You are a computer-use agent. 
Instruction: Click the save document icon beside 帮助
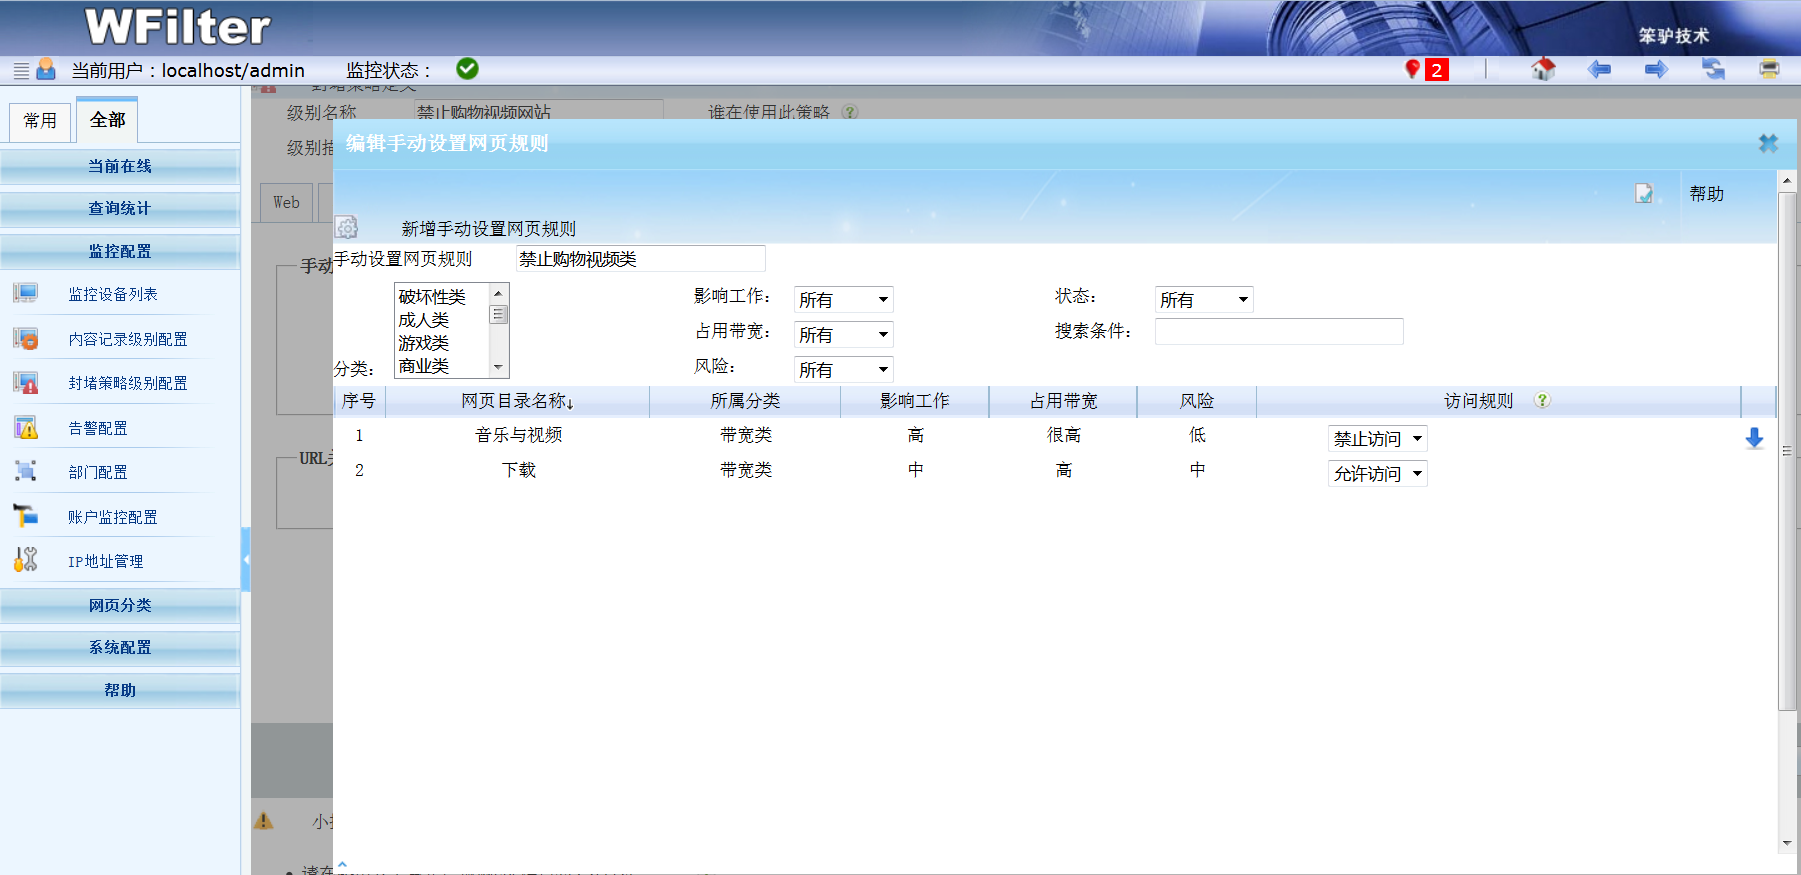1644,194
